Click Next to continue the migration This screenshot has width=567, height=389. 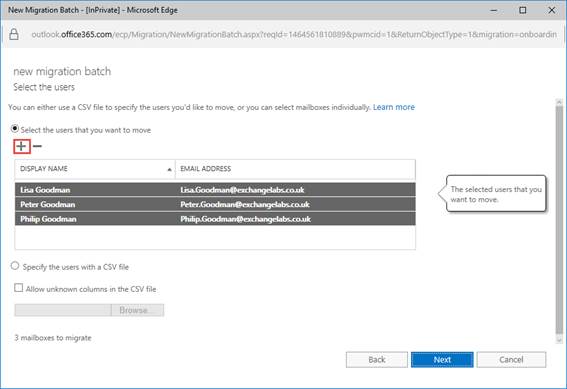tap(442, 360)
